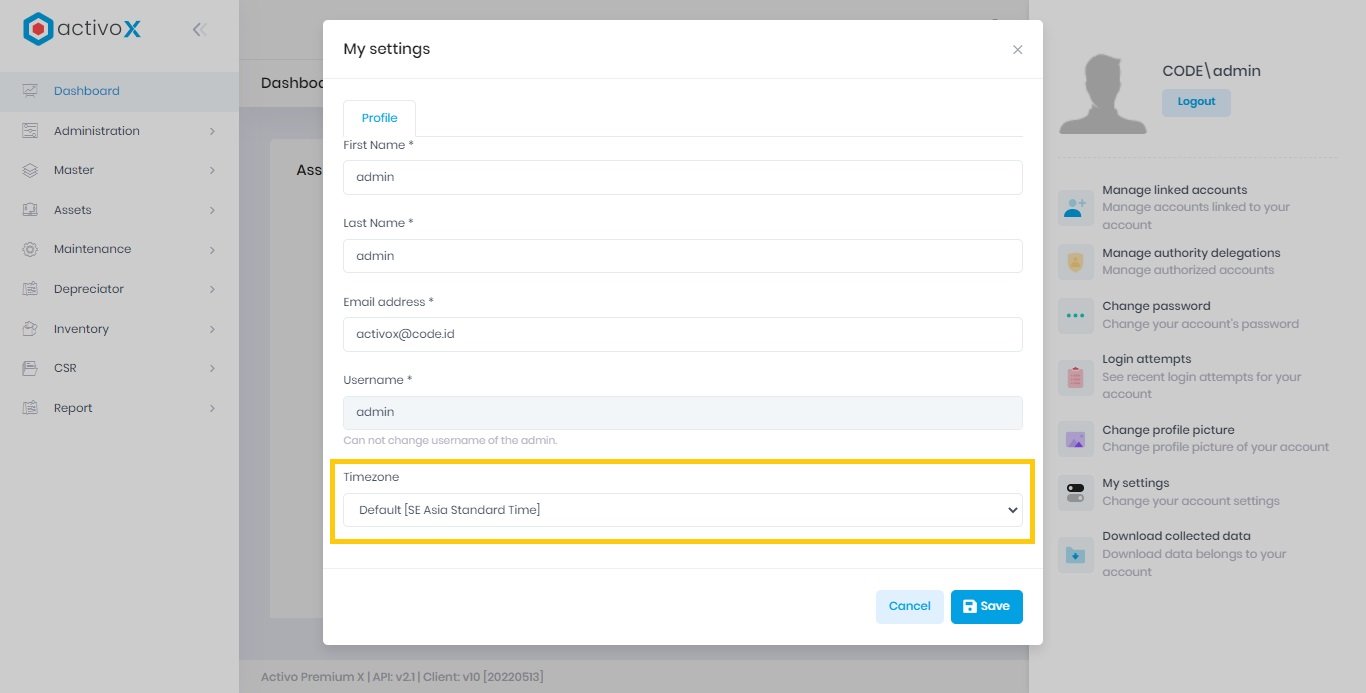Open the Timezone dropdown

682,510
